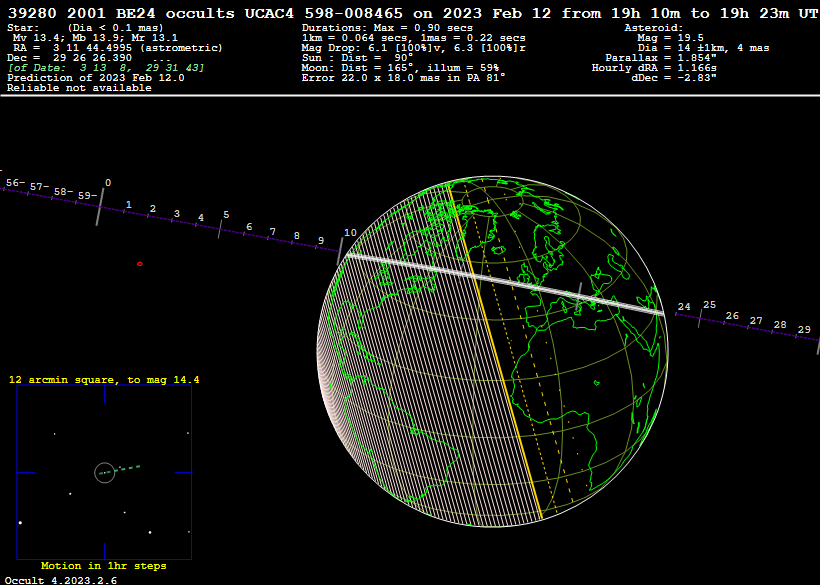Click 'Sun : Dist = 90°' line
Image resolution: width=820 pixels, height=585 pixels.
357,58
